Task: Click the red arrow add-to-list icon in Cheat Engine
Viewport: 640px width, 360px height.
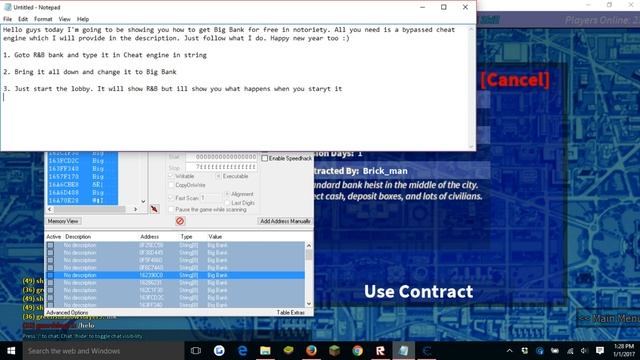Action: coord(154,209)
